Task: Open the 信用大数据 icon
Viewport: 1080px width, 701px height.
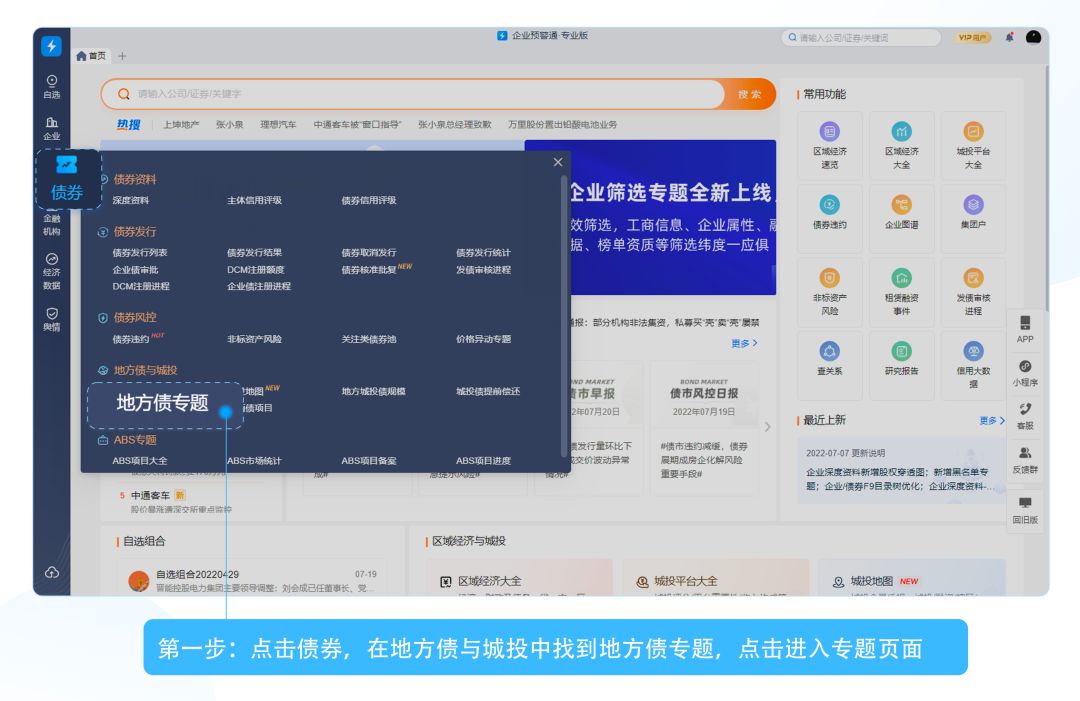Action: coord(973,362)
